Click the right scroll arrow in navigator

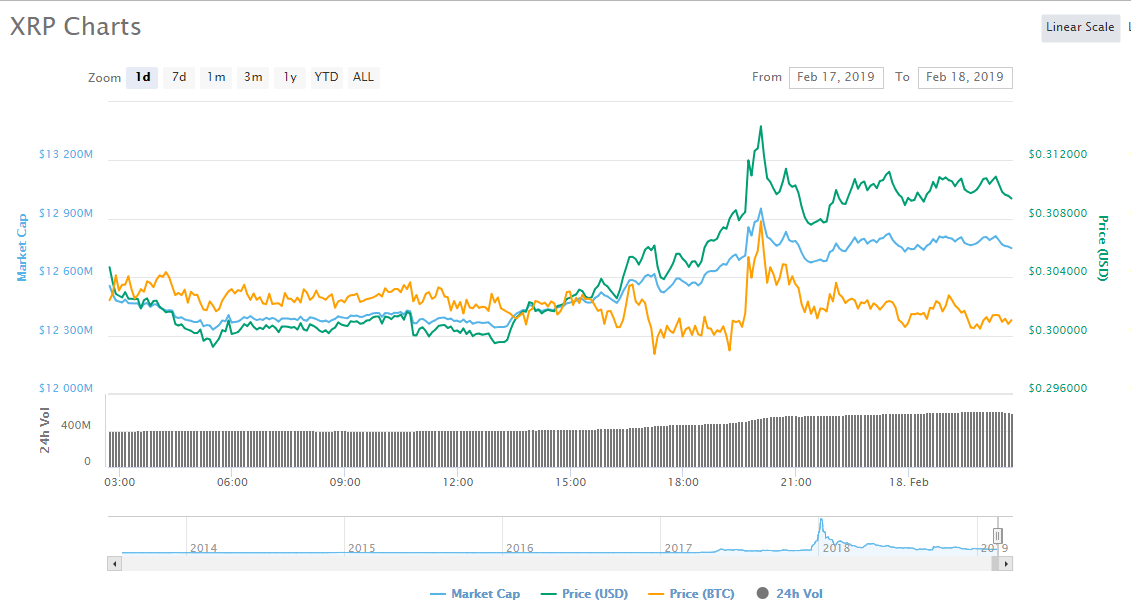click(x=1006, y=564)
